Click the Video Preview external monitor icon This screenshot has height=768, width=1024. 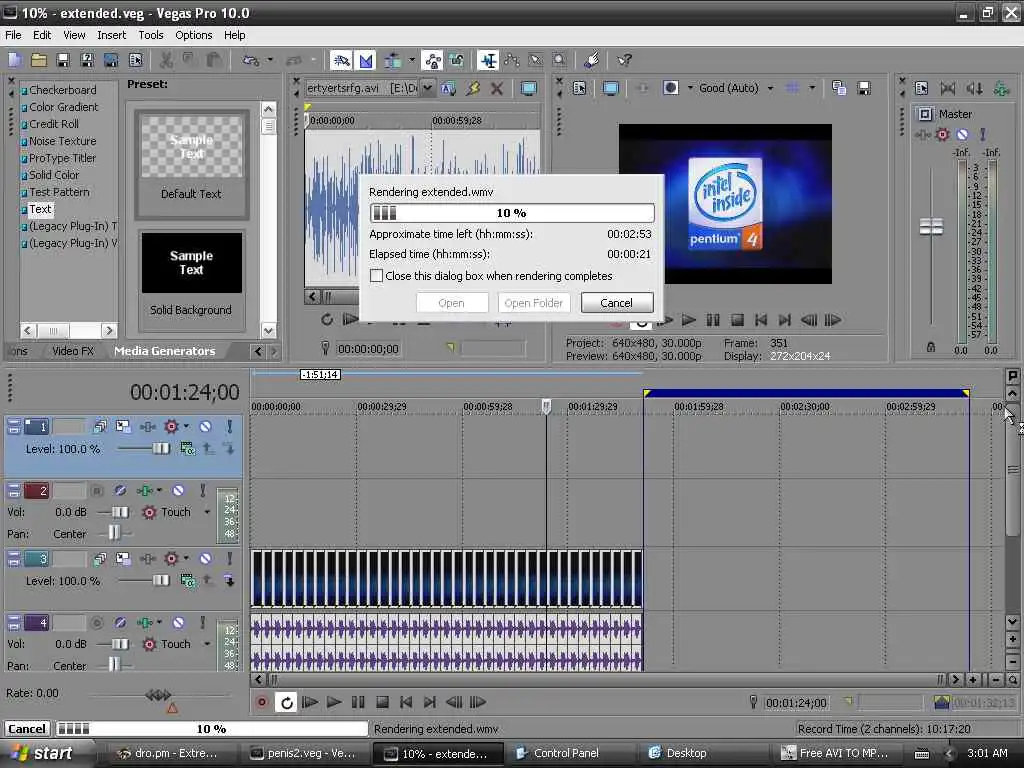[x=611, y=88]
